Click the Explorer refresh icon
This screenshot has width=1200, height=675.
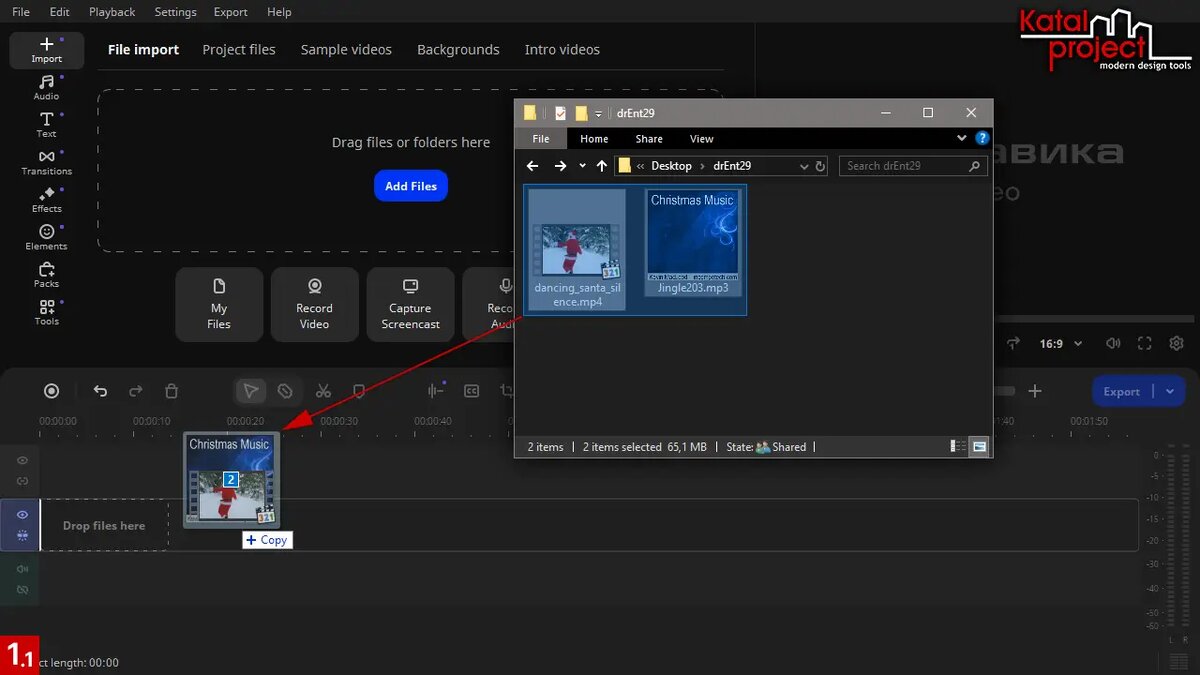[820, 166]
